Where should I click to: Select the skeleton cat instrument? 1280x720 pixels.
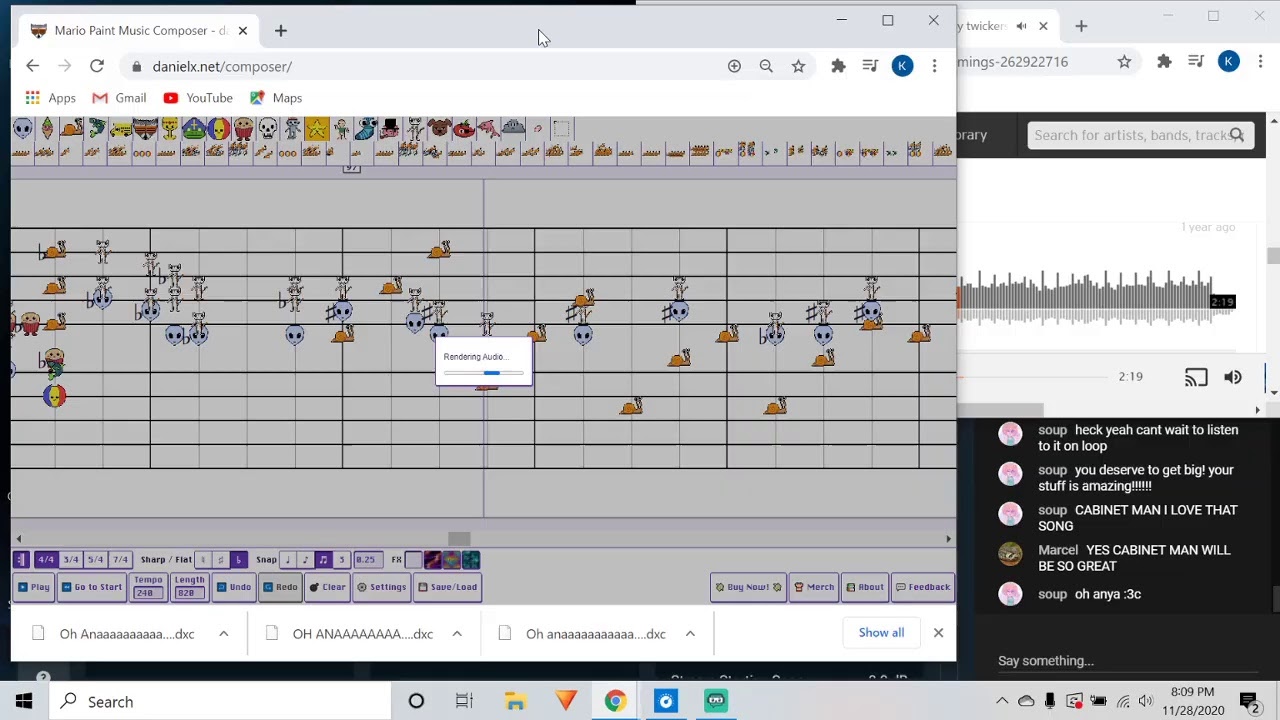click(415, 128)
